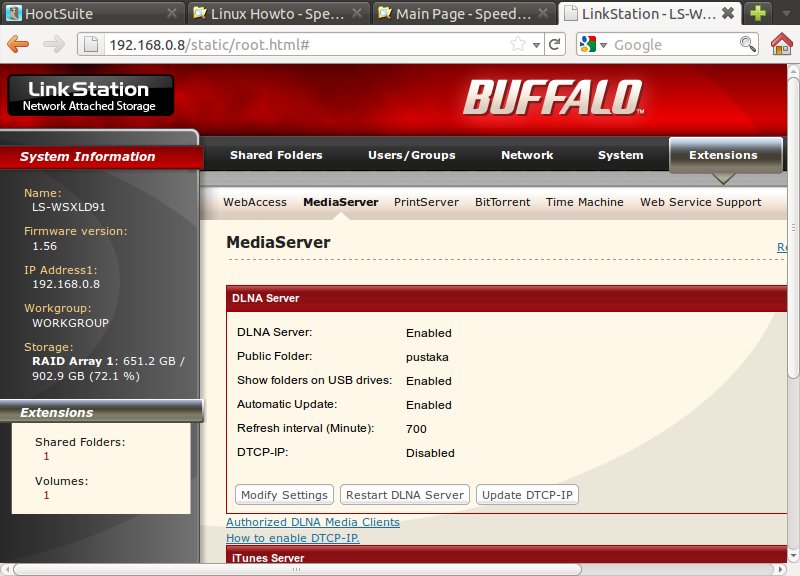Switch to Main Page - Speed tab

(463, 13)
